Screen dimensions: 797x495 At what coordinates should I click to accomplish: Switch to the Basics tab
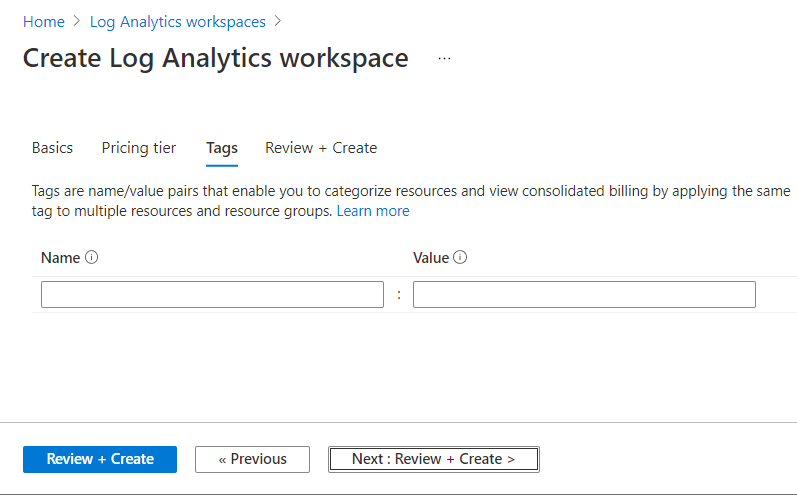click(x=52, y=148)
